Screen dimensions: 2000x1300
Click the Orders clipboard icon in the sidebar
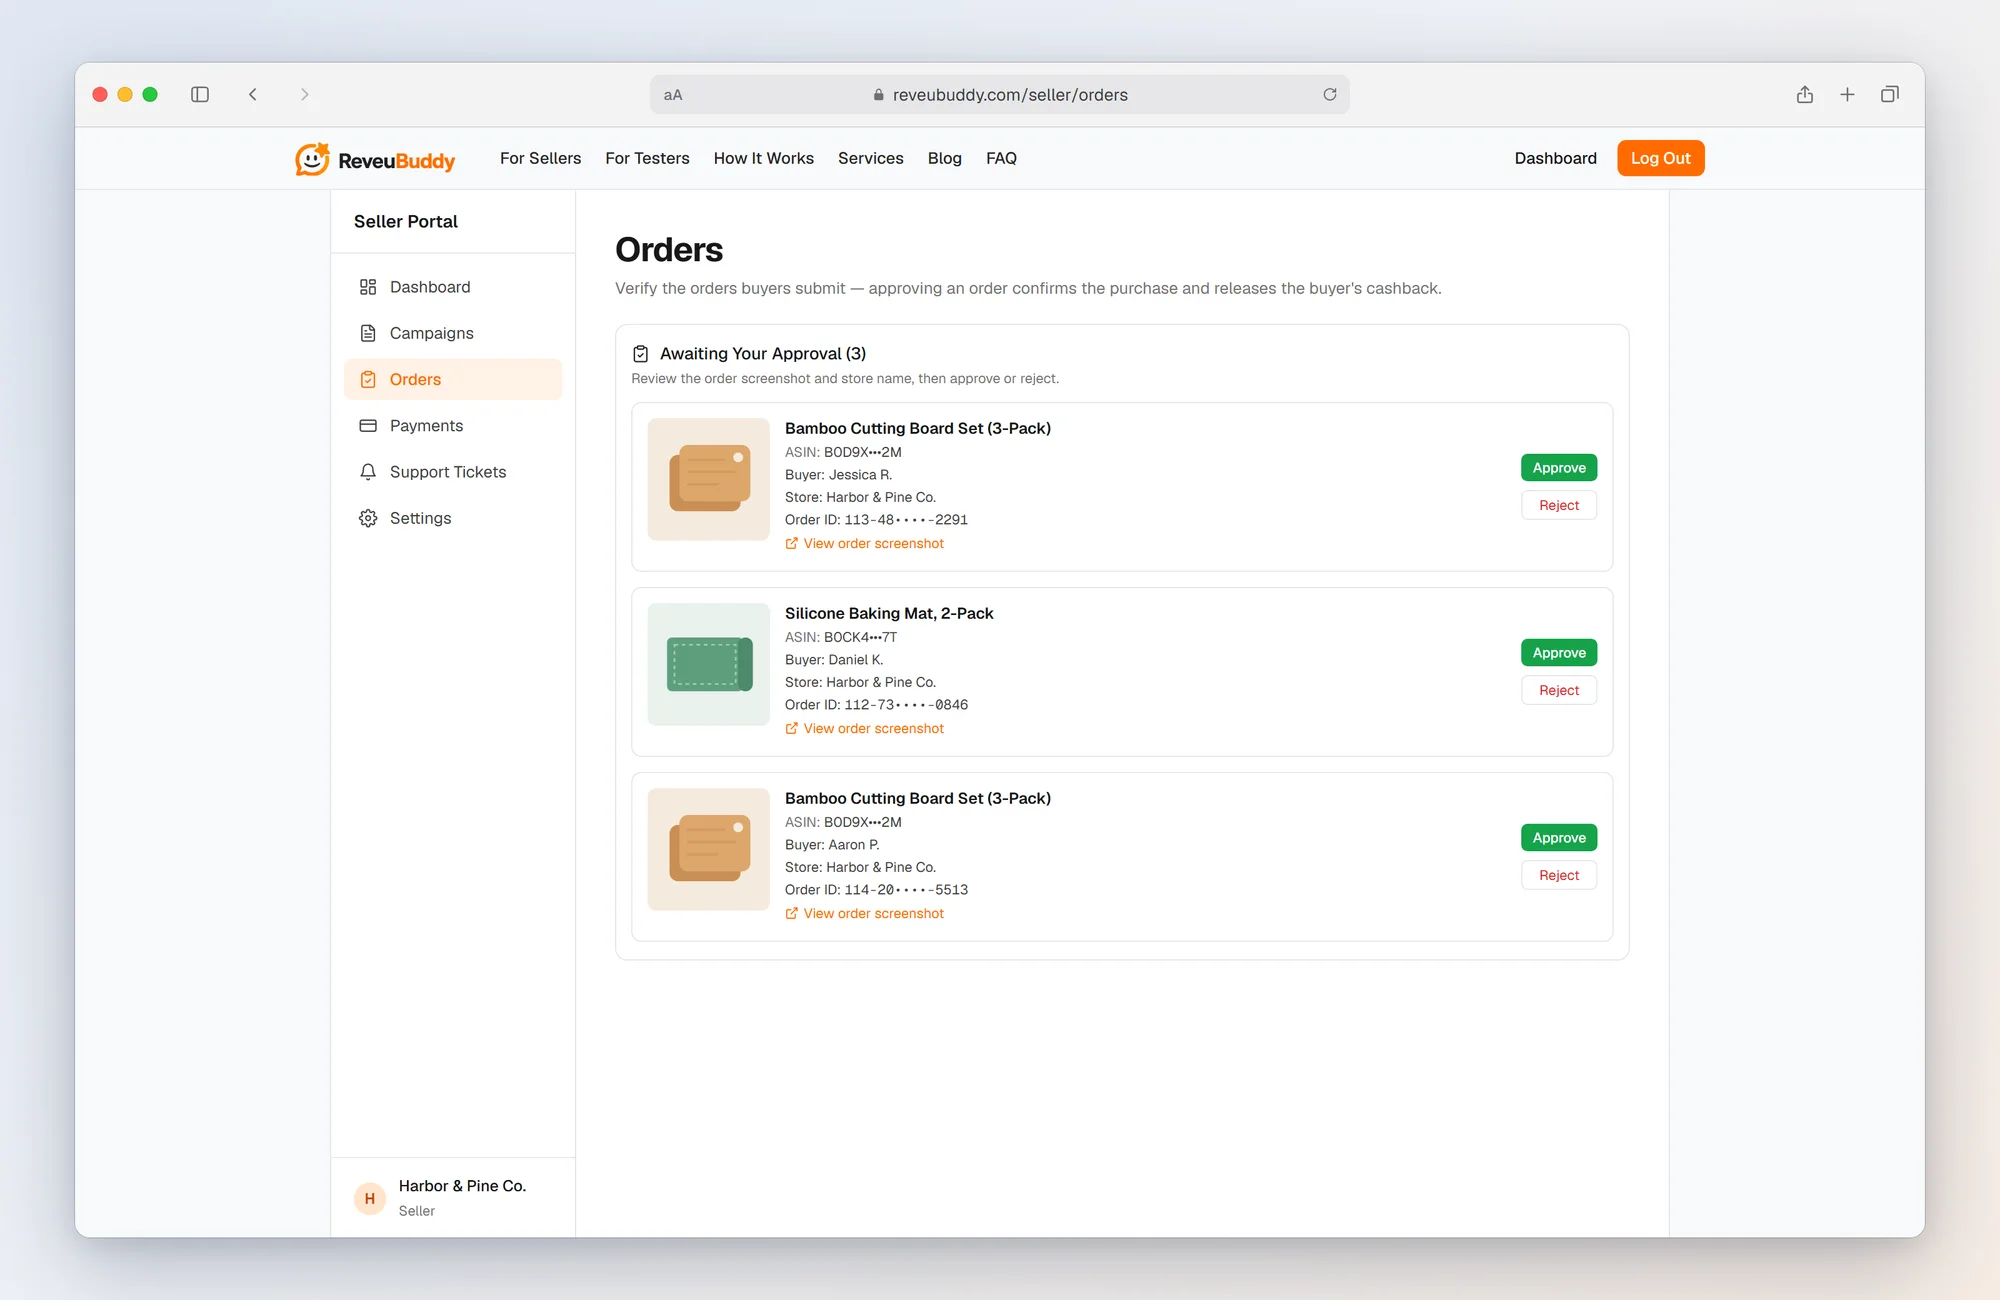(x=368, y=379)
